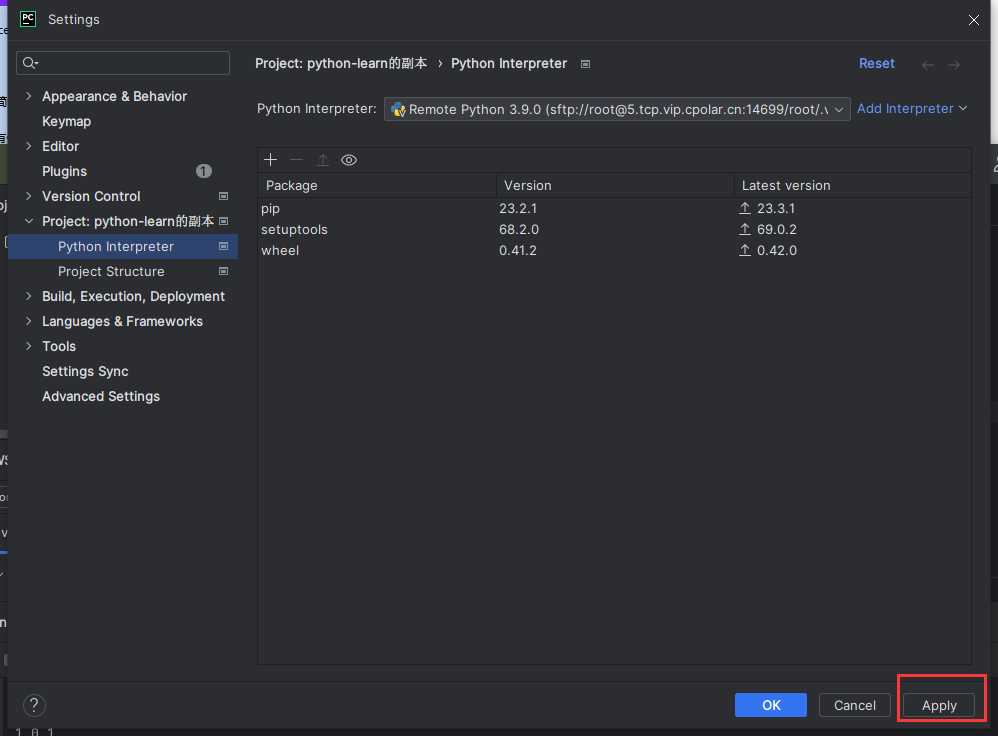Click the Apply button

click(x=939, y=705)
